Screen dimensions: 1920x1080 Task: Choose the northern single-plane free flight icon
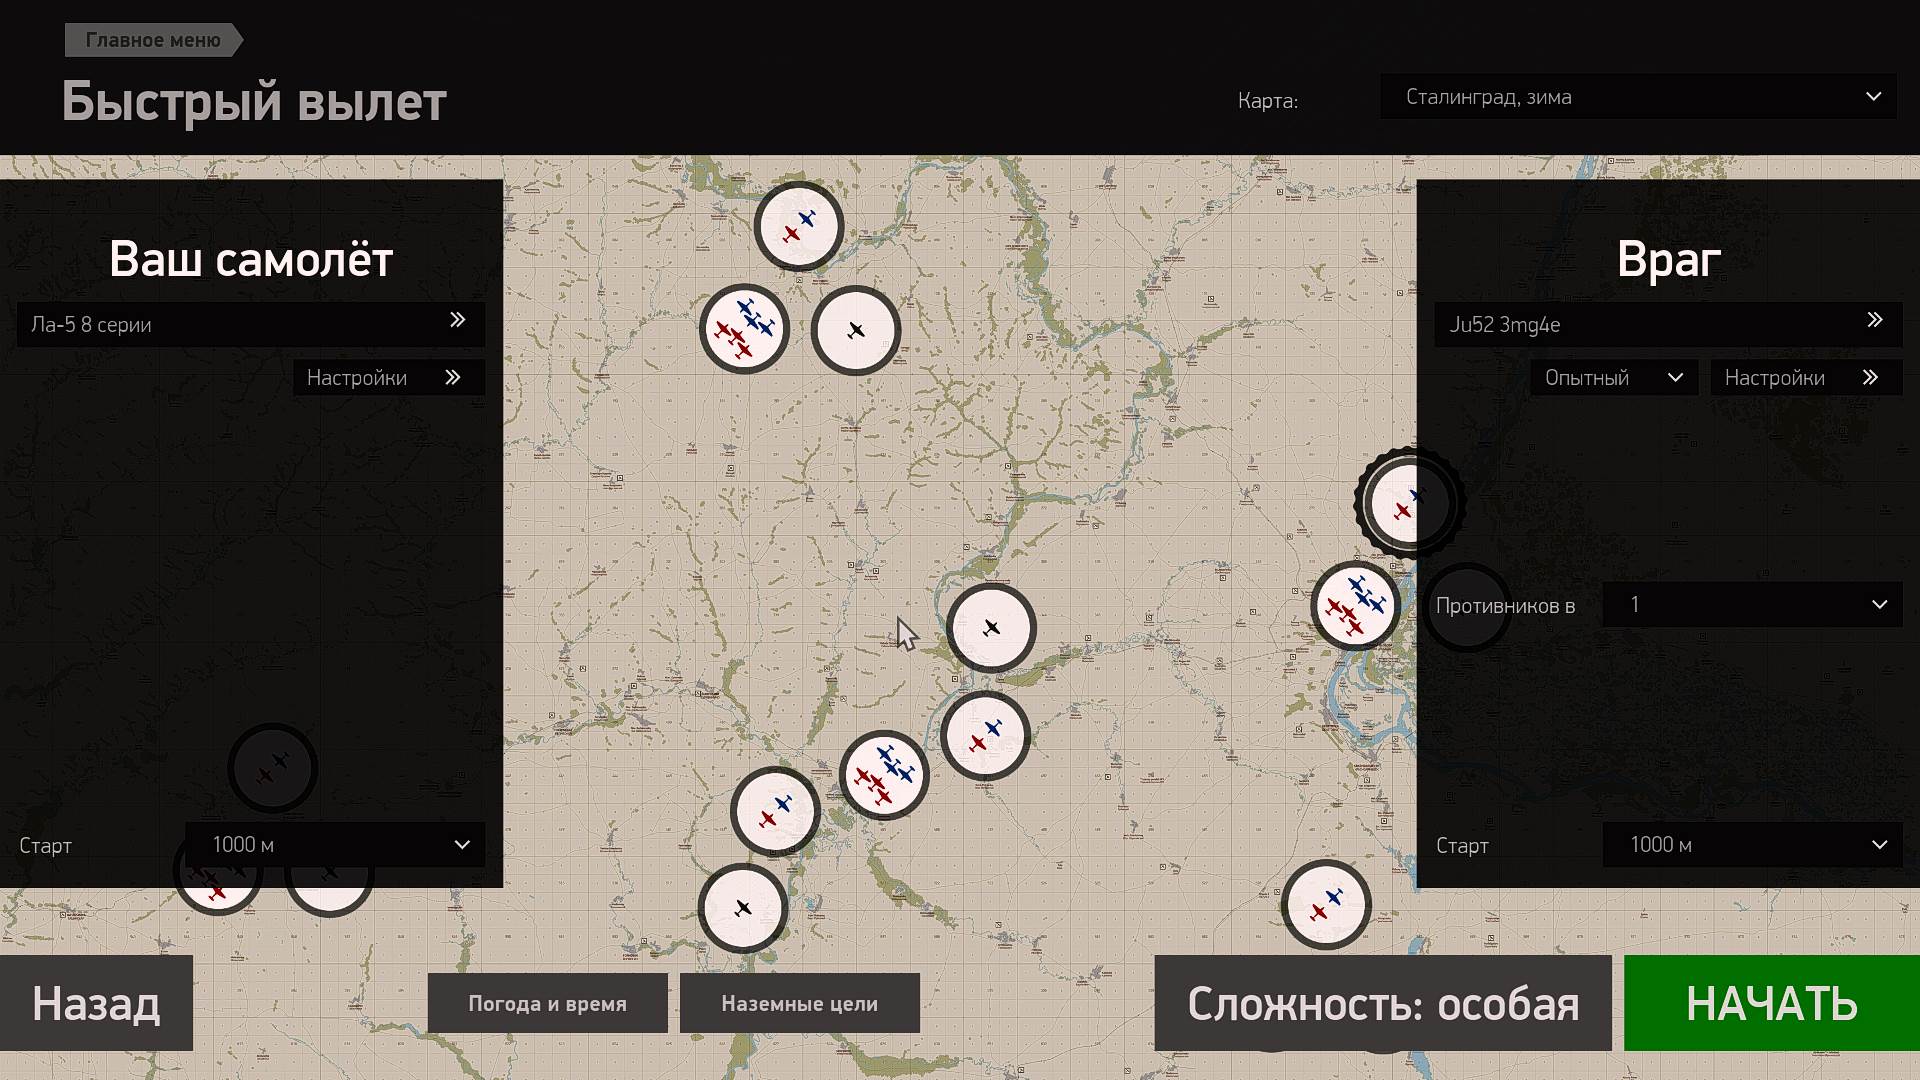[x=855, y=330]
